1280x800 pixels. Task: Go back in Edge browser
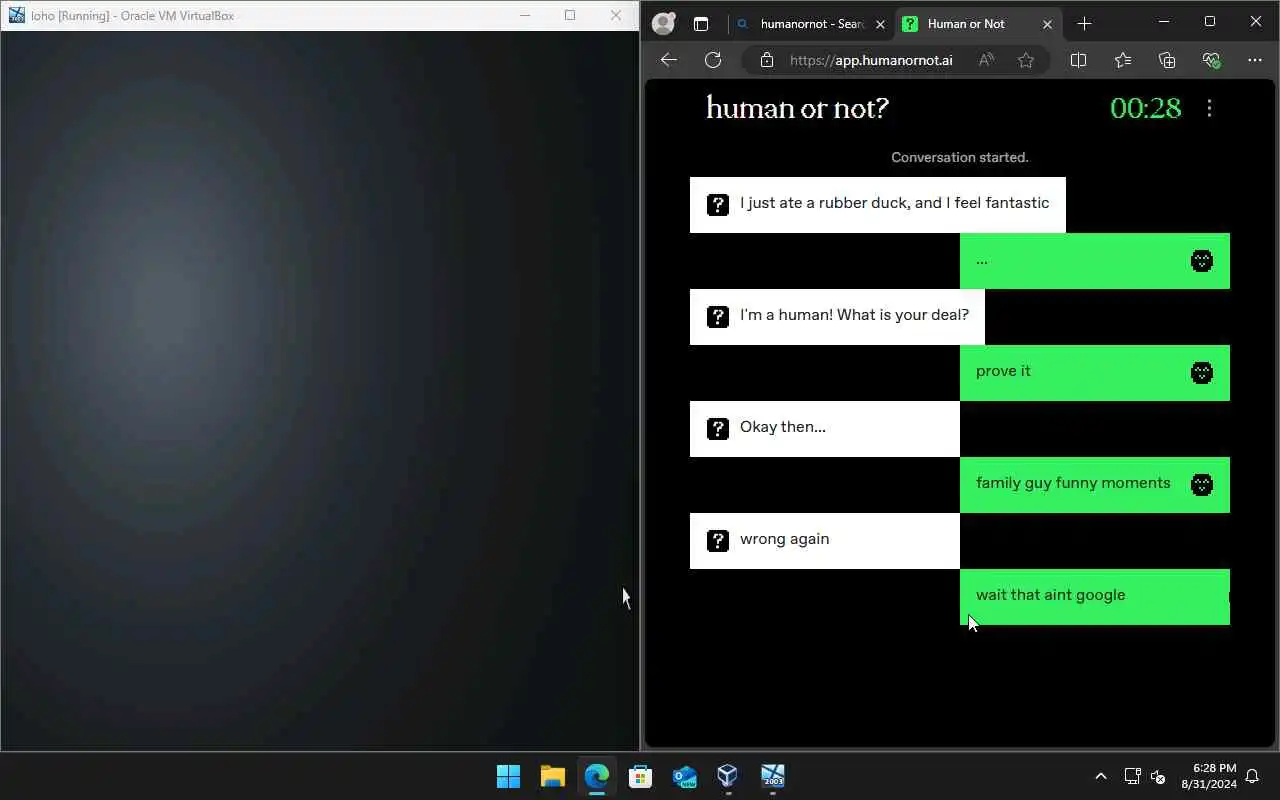669,60
